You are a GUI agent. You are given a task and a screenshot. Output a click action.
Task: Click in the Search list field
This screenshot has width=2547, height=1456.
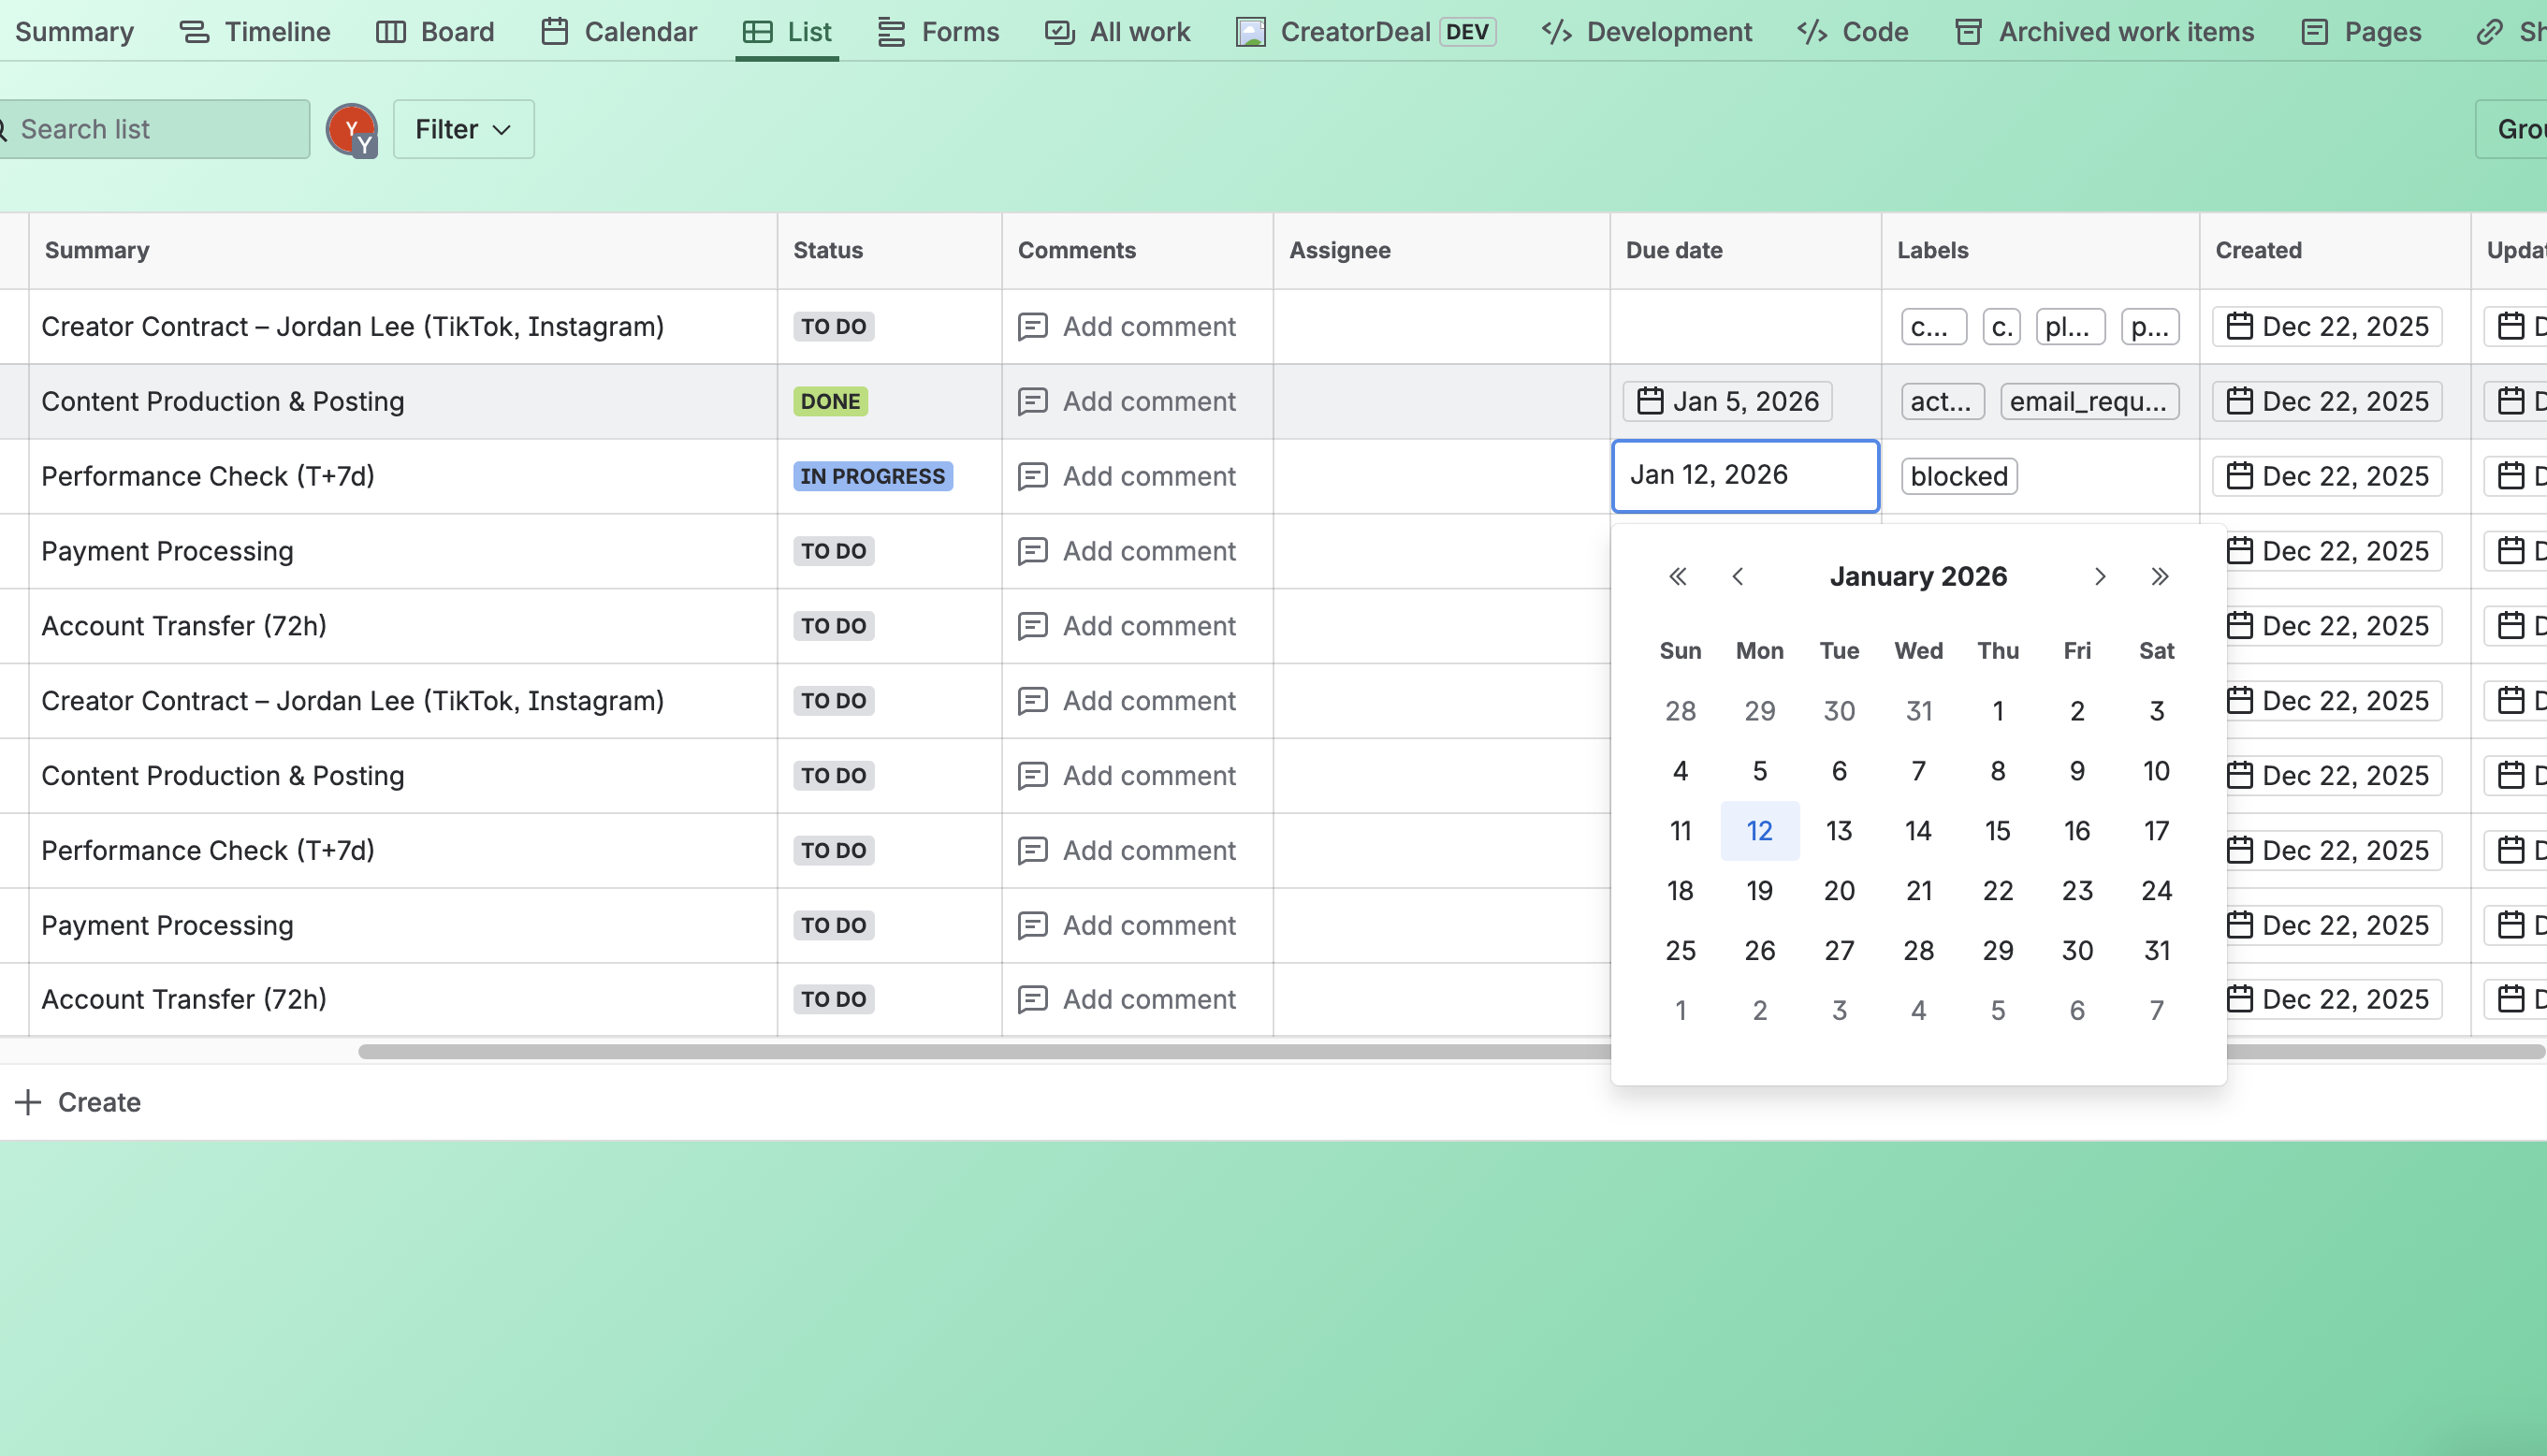click(155, 130)
